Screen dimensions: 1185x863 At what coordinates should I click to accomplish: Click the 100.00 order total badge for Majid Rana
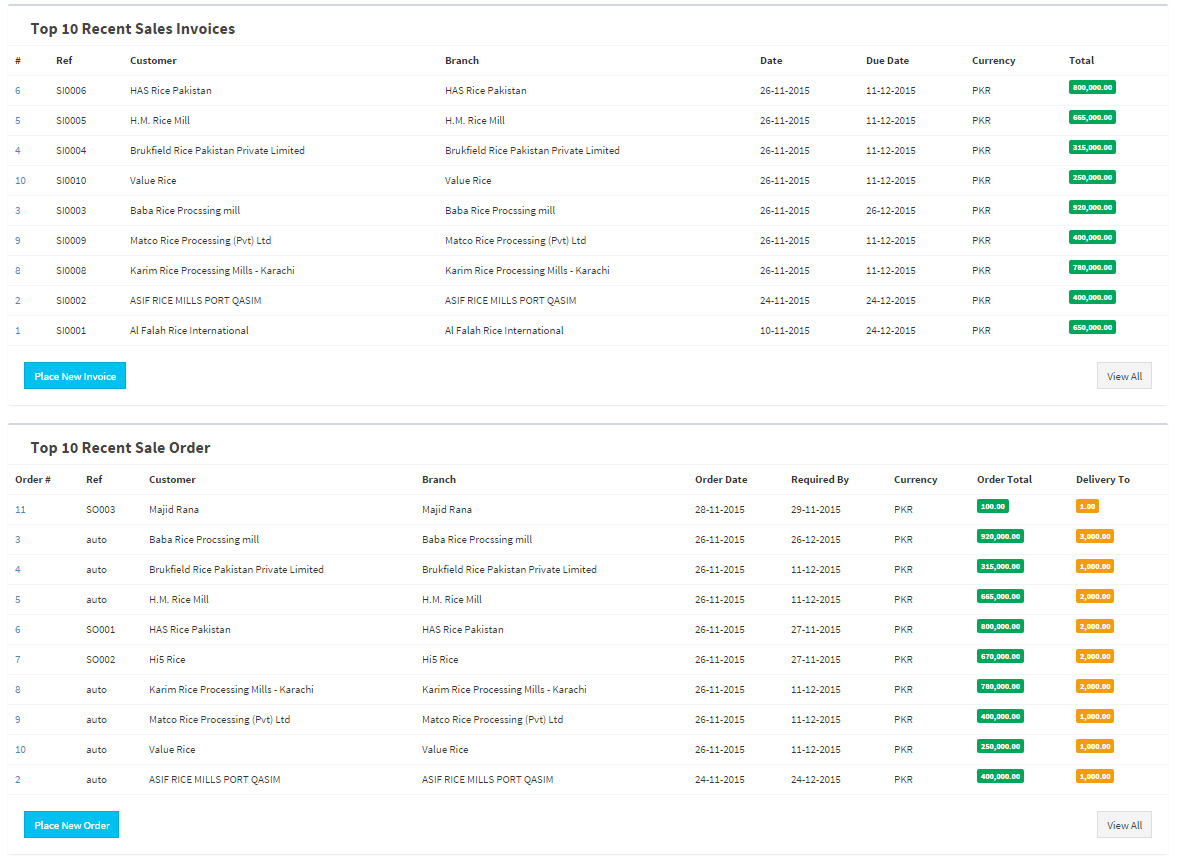coord(992,506)
